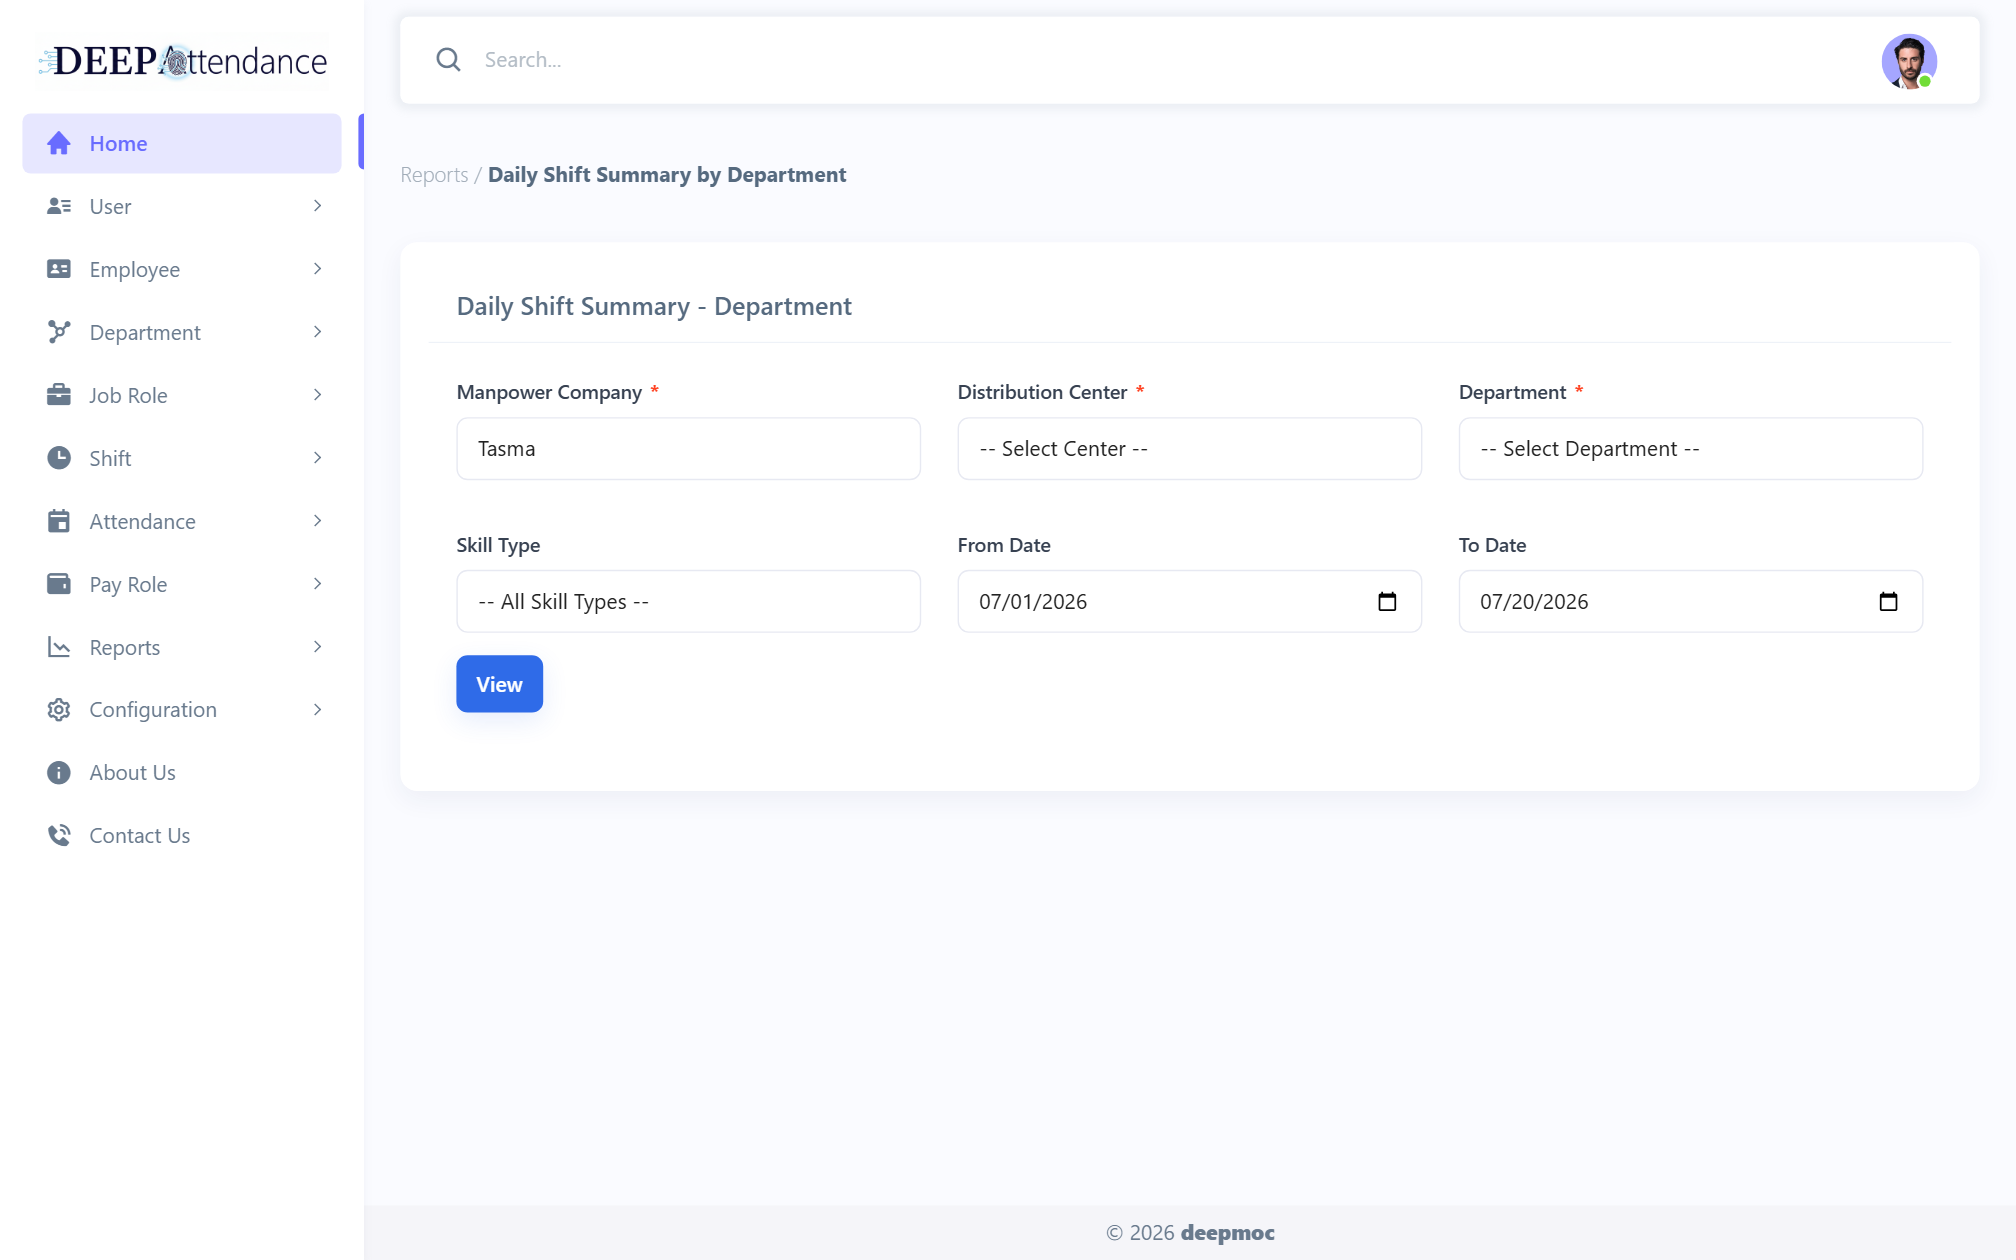Select Home in the sidebar

pos(182,143)
